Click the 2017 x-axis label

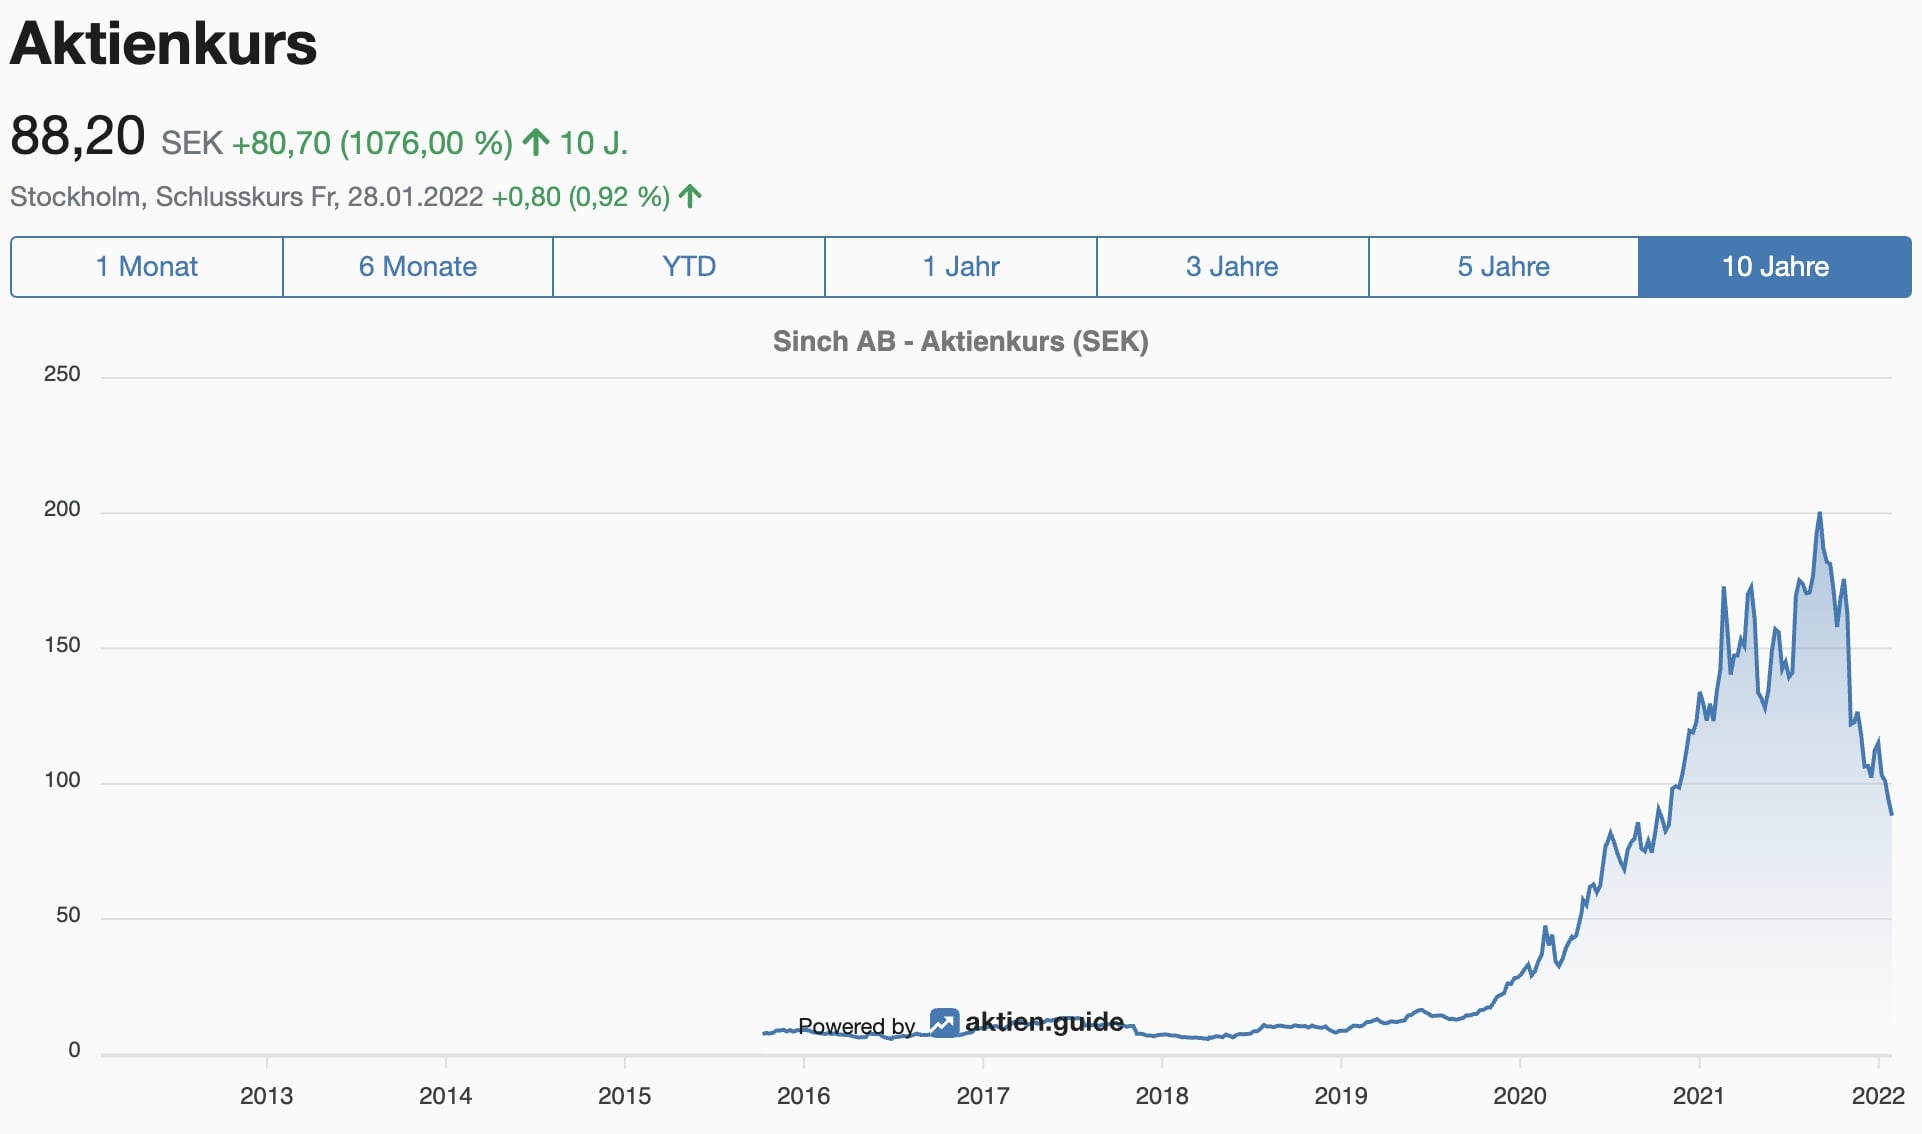point(983,1096)
